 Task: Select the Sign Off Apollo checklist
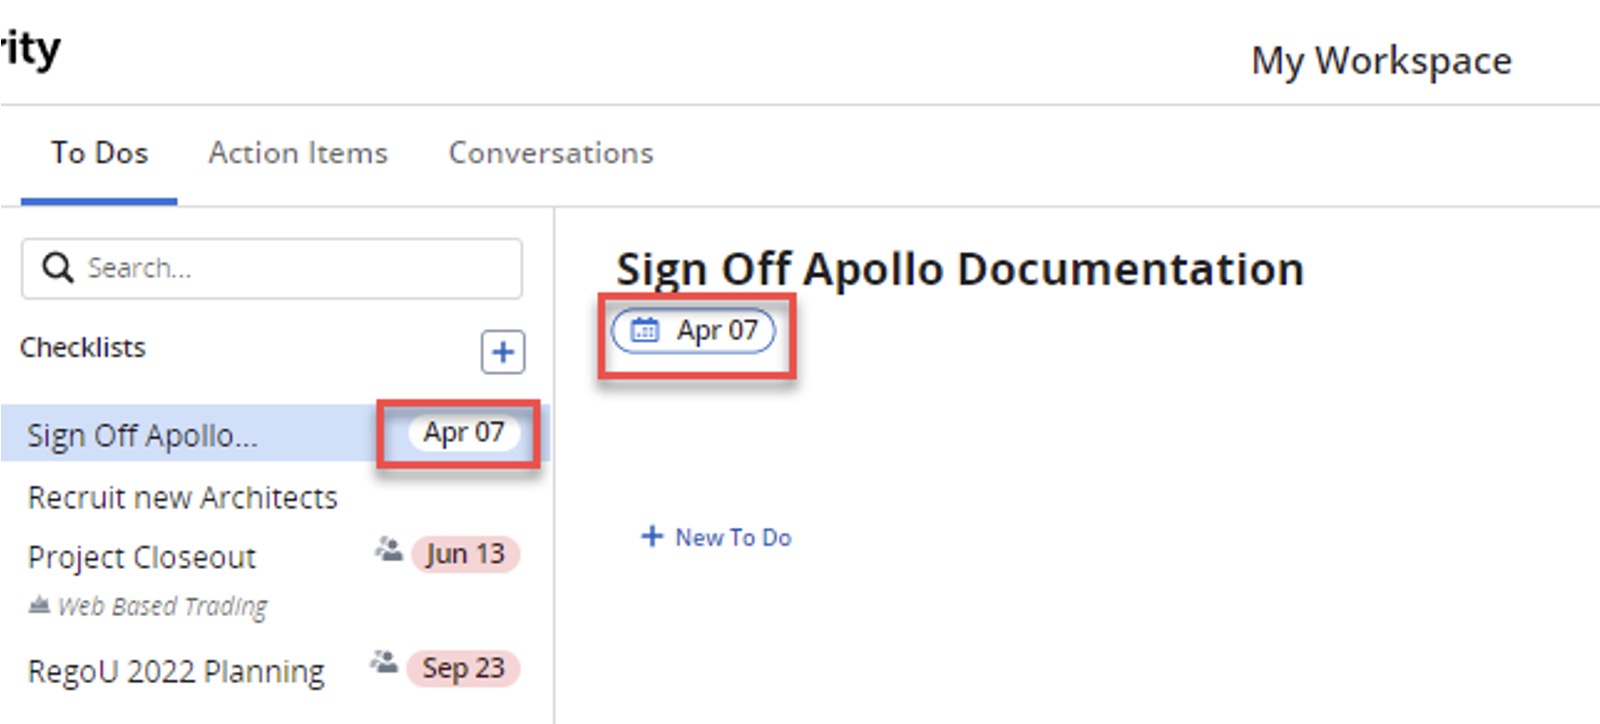(x=142, y=435)
